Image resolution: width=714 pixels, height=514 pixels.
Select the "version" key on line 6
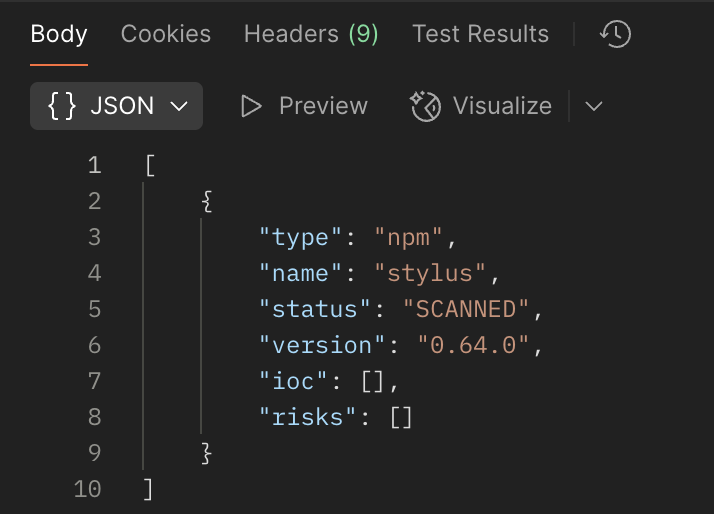click(x=321, y=345)
